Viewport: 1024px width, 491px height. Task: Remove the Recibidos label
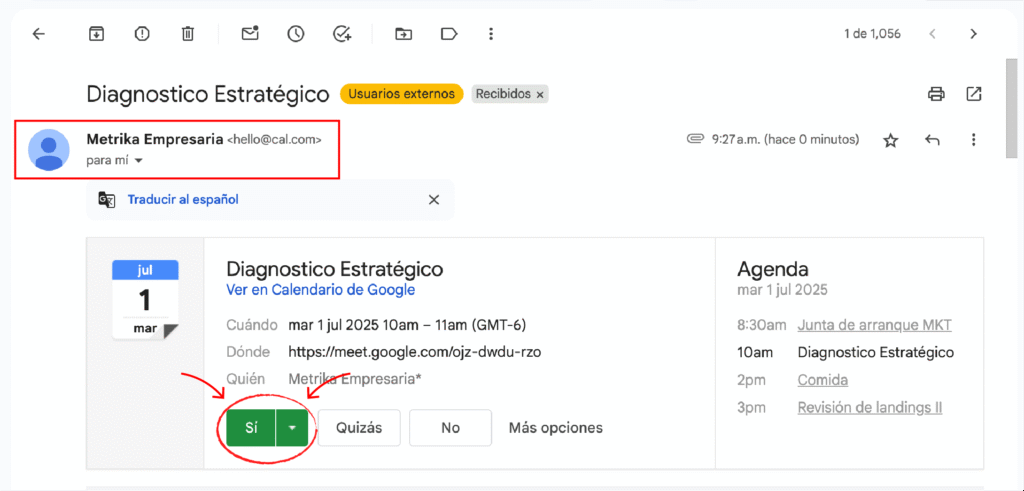tap(539, 95)
